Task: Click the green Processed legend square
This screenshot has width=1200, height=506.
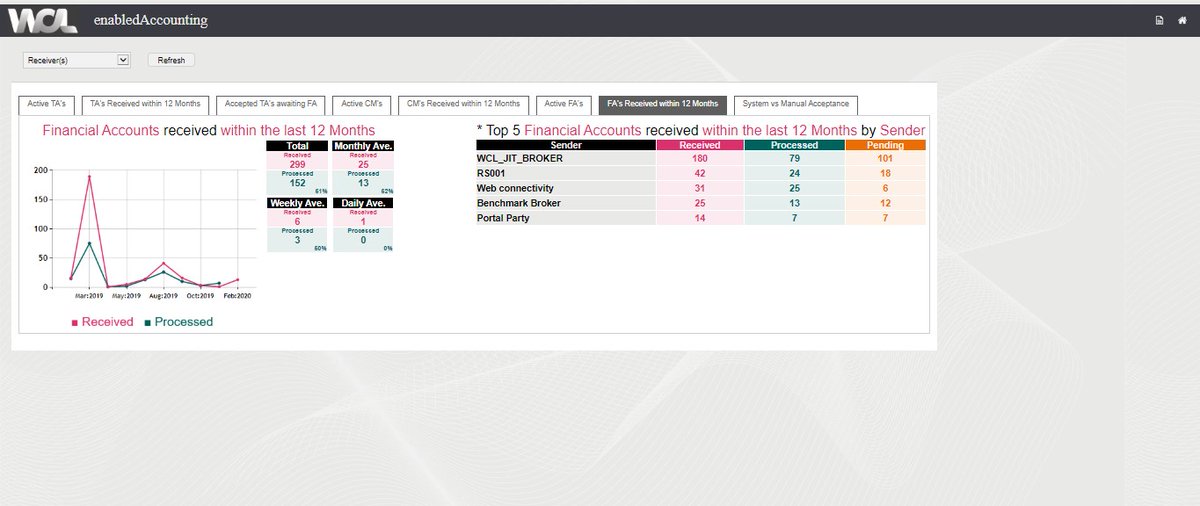Action: coord(147,323)
